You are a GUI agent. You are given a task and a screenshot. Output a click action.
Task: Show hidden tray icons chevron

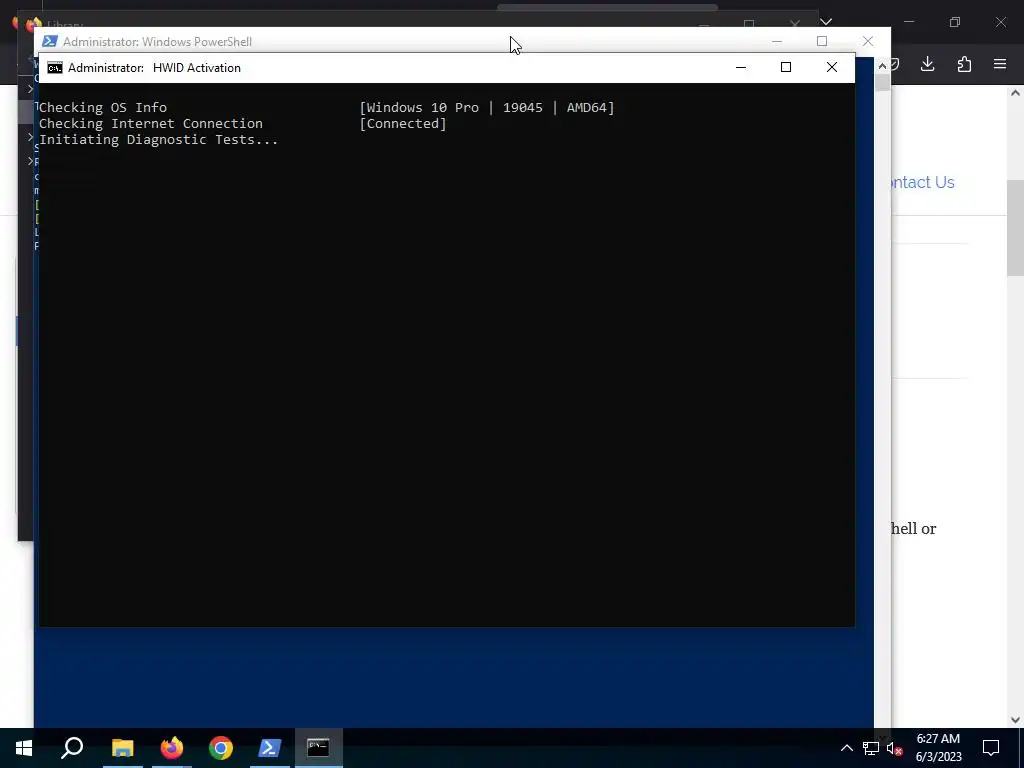pos(846,748)
